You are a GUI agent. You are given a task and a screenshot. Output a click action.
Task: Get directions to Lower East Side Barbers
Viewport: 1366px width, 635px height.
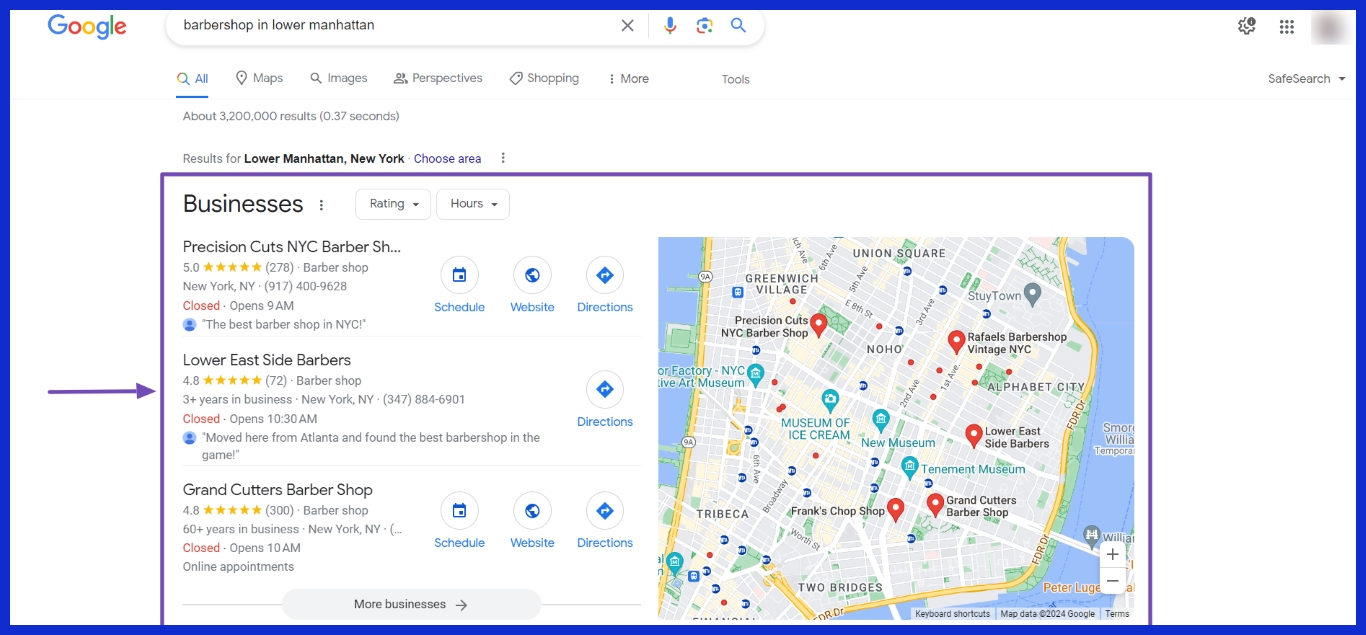click(x=604, y=390)
